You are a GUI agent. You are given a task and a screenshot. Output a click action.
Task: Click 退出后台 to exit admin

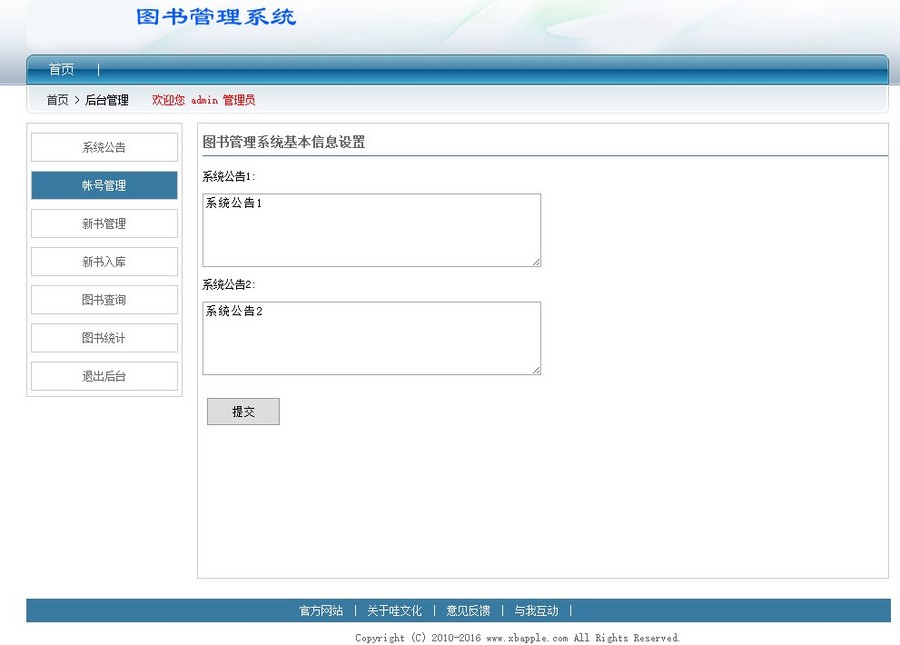point(104,375)
